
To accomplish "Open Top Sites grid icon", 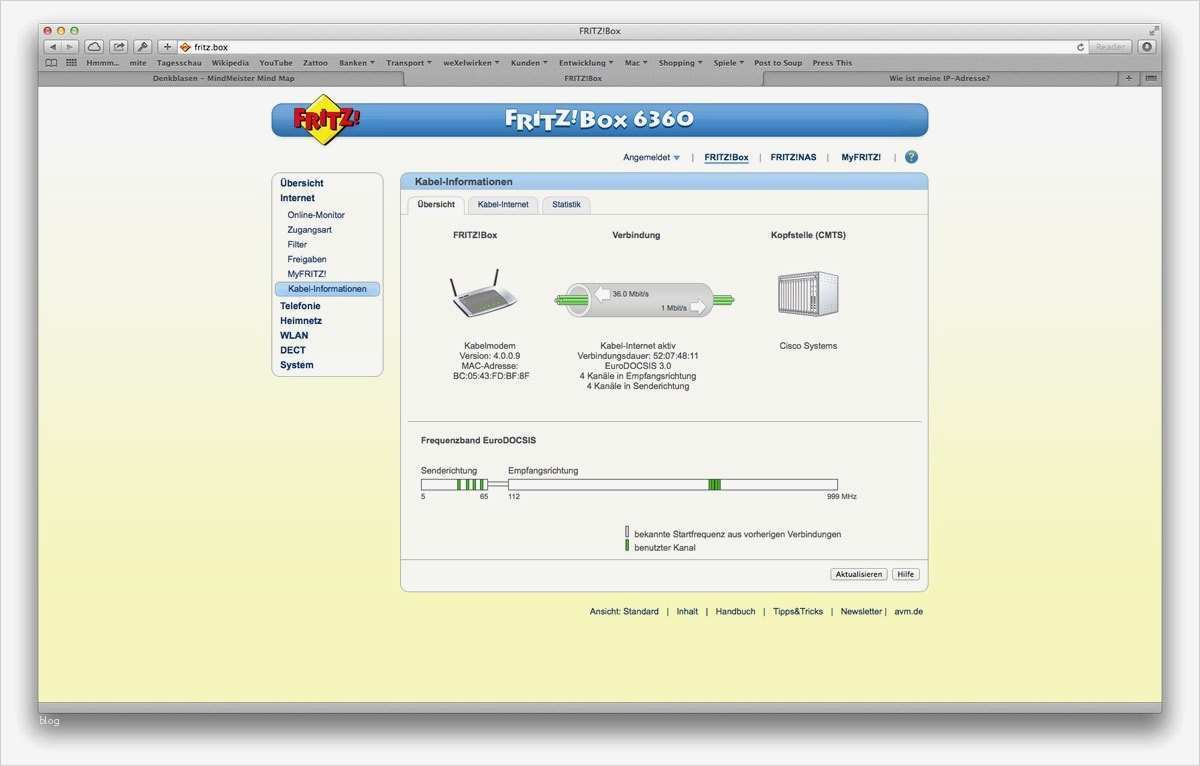I will 72,62.
